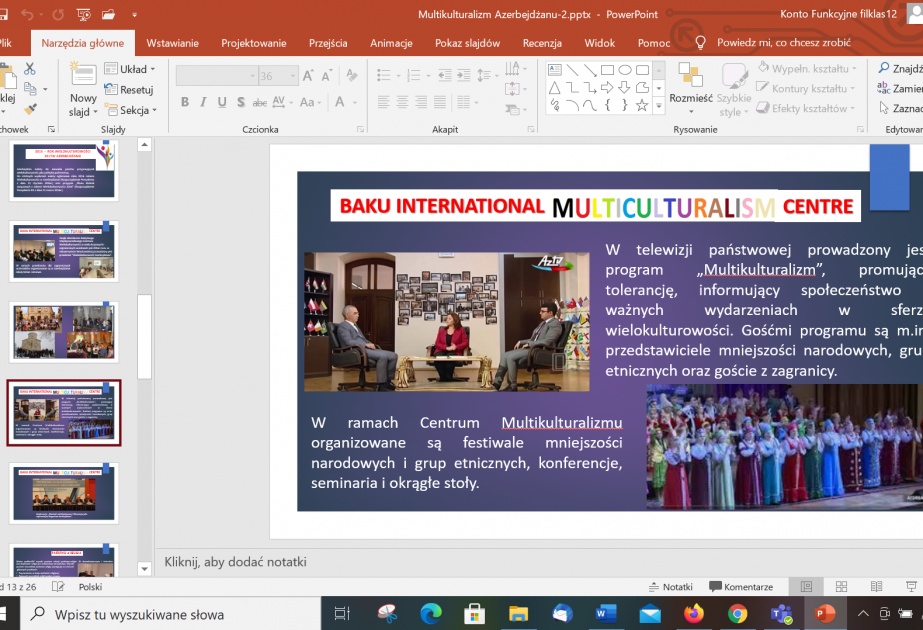Click the Zamień replace button
The width and height of the screenshot is (923, 630).
click(x=899, y=88)
